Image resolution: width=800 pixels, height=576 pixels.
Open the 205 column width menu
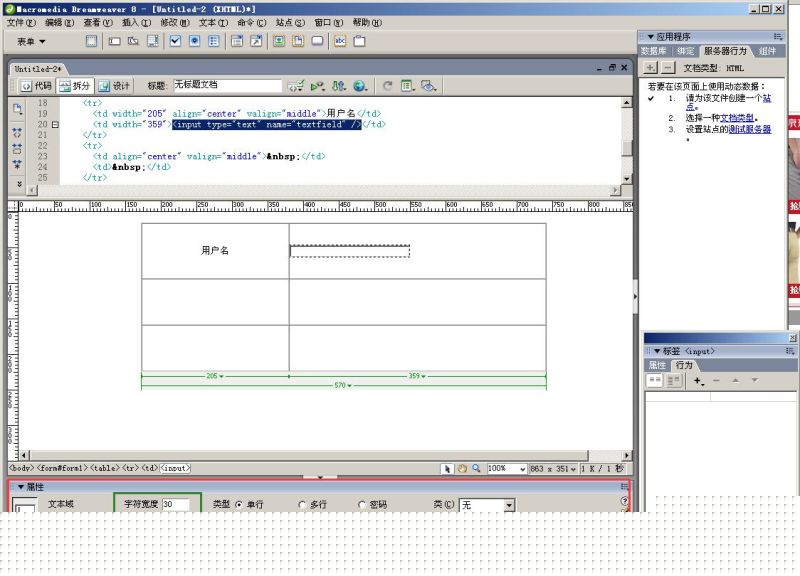[x=215, y=376]
